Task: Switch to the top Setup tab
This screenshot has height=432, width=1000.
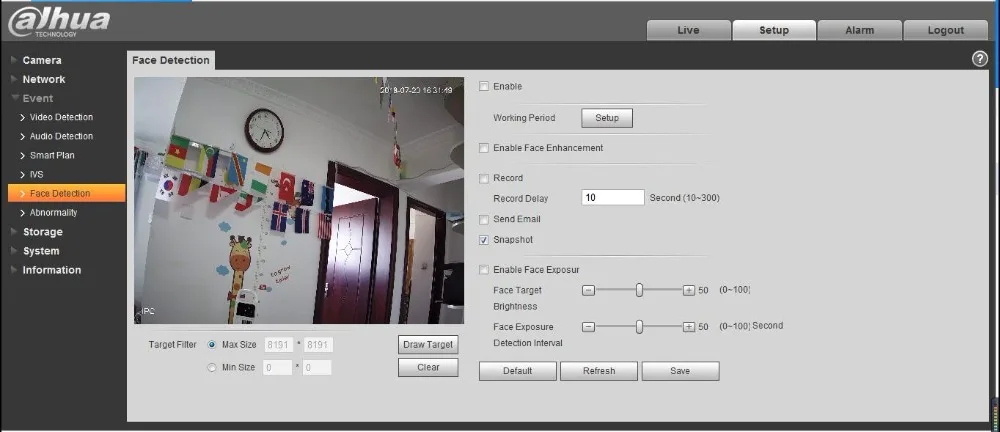Action: 774,30
